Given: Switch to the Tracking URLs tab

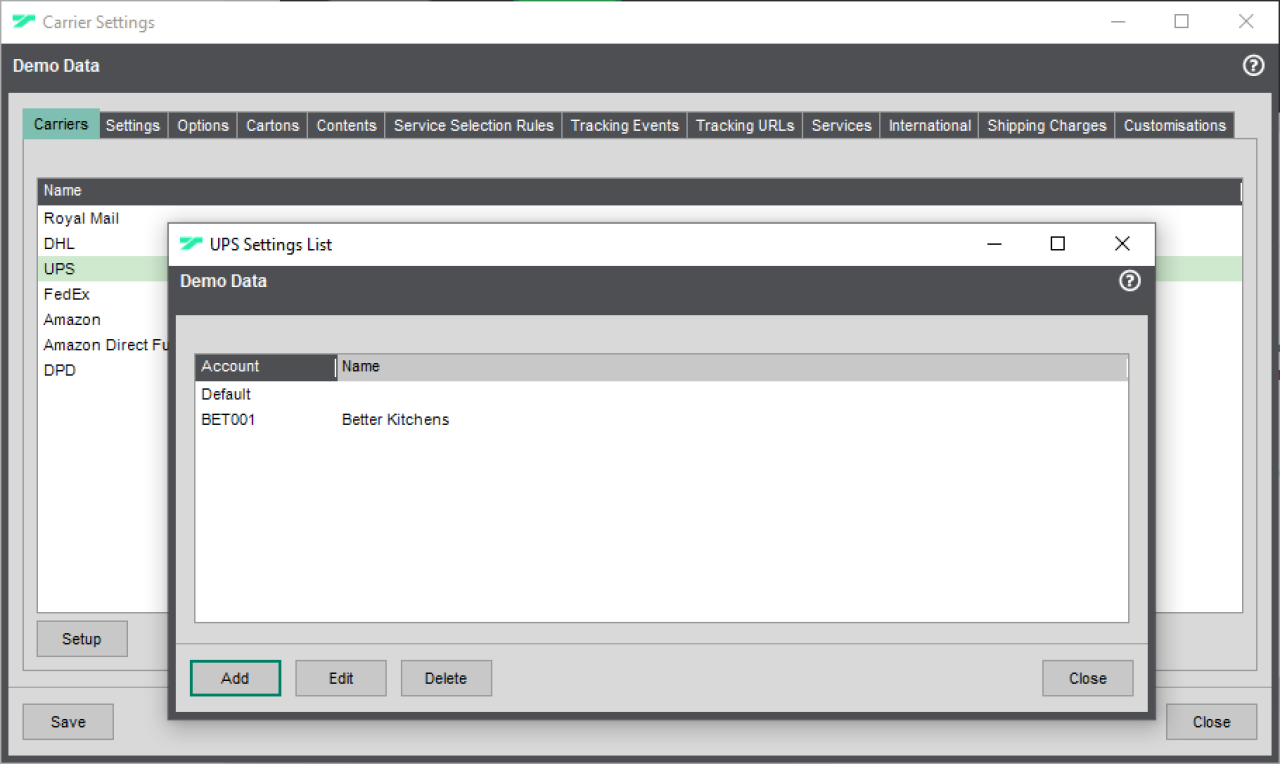Looking at the screenshot, I should point(745,126).
